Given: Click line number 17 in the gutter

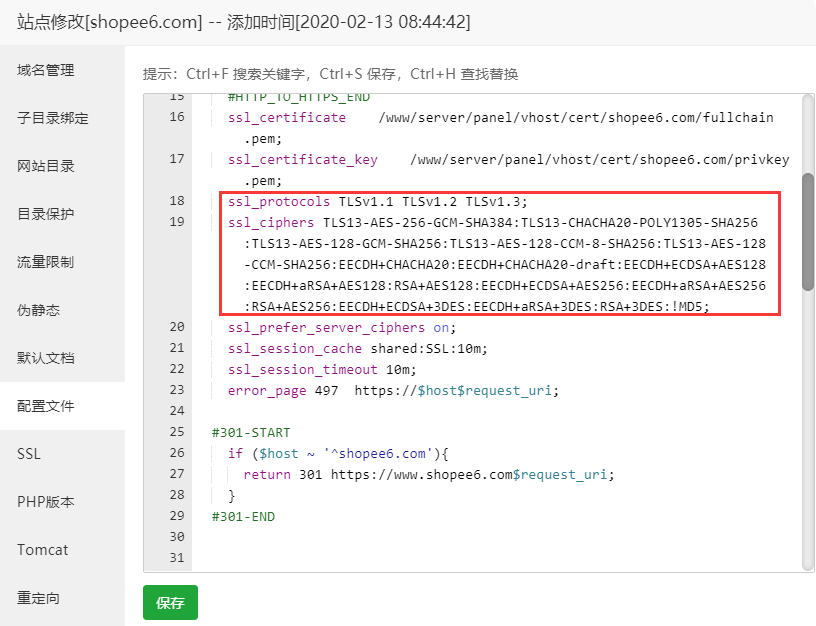Looking at the screenshot, I should [x=177, y=159].
